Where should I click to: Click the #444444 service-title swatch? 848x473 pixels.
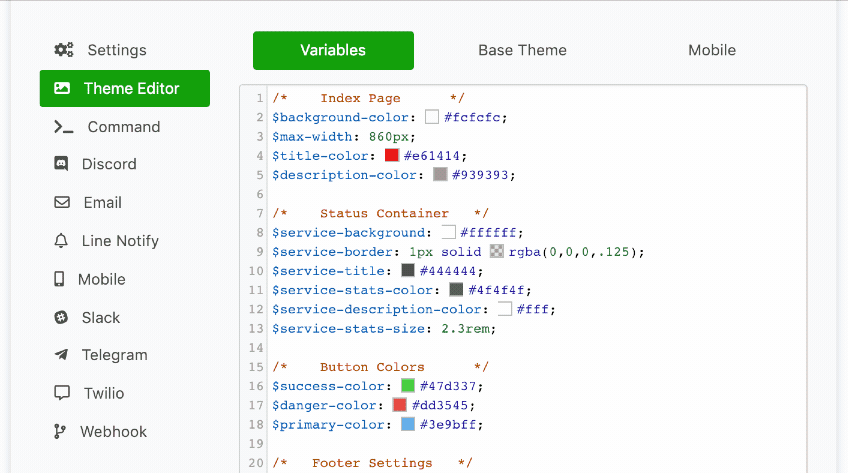(408, 270)
